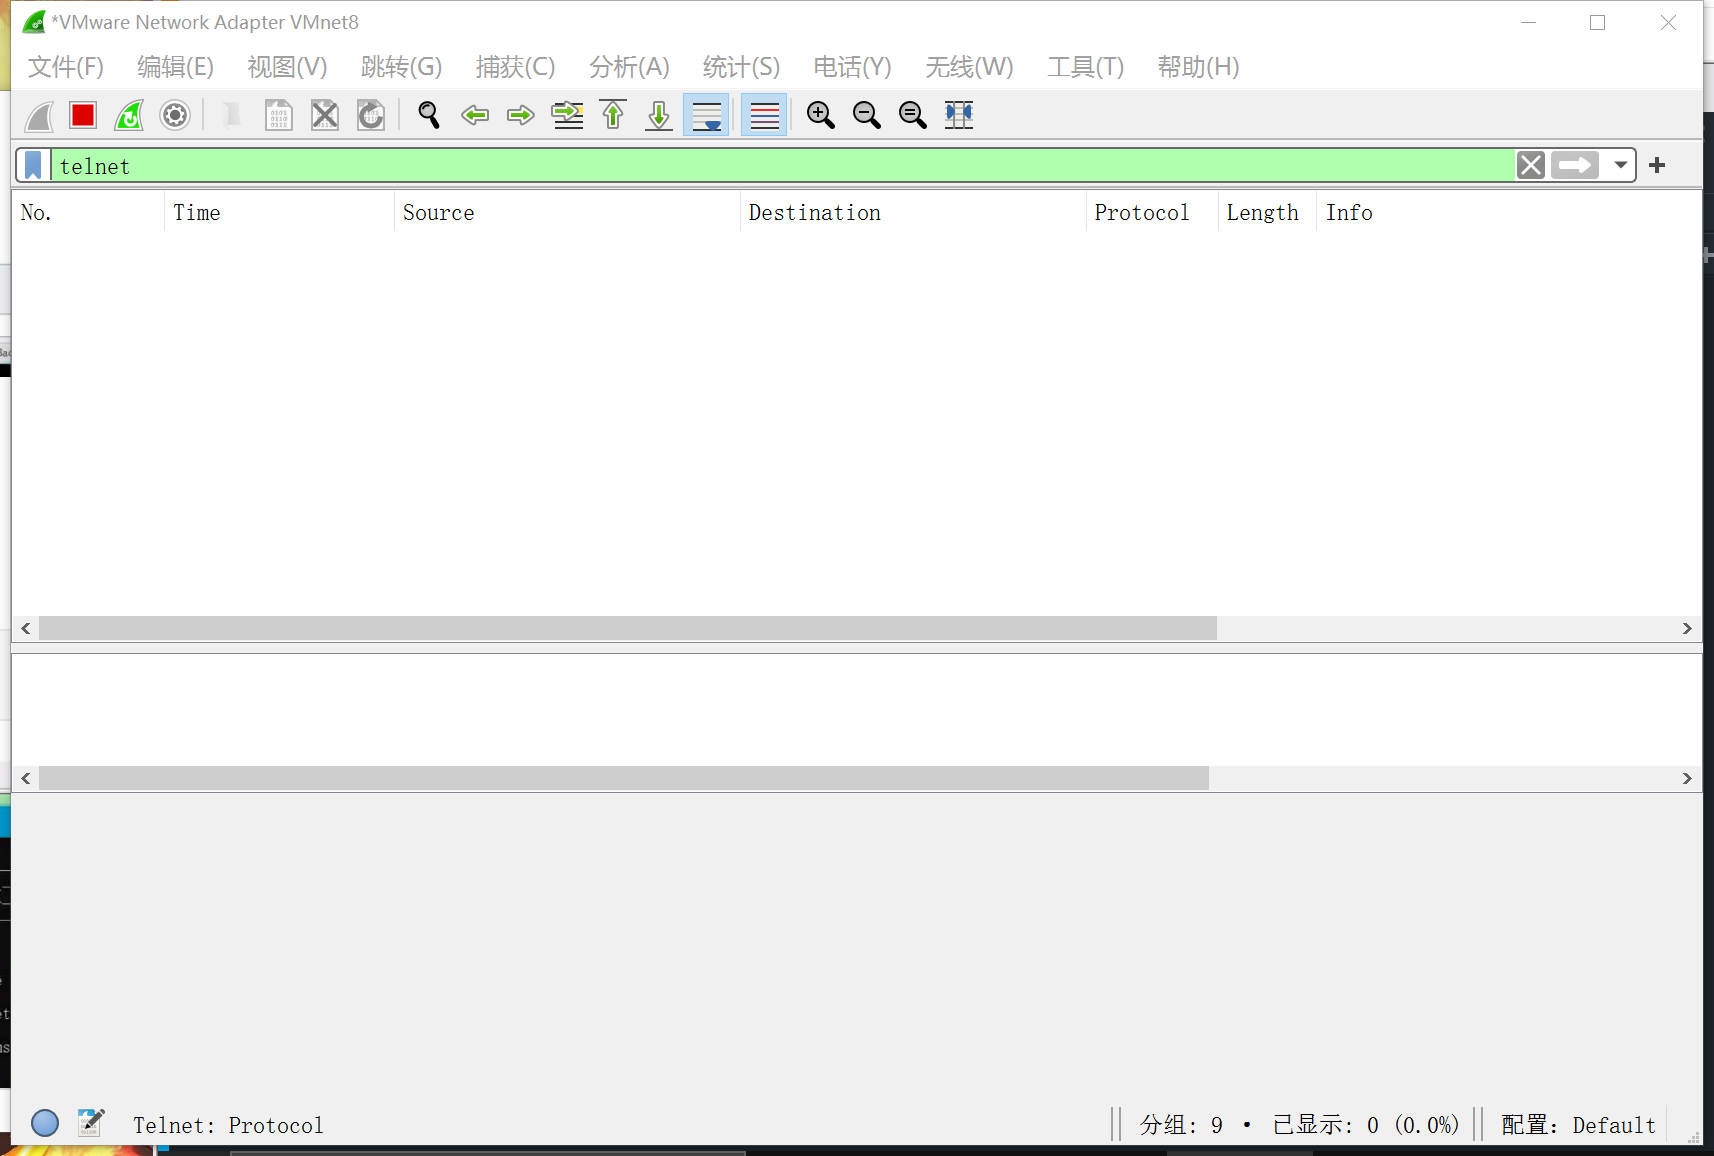Click Go to specified packet icon

pos(567,115)
